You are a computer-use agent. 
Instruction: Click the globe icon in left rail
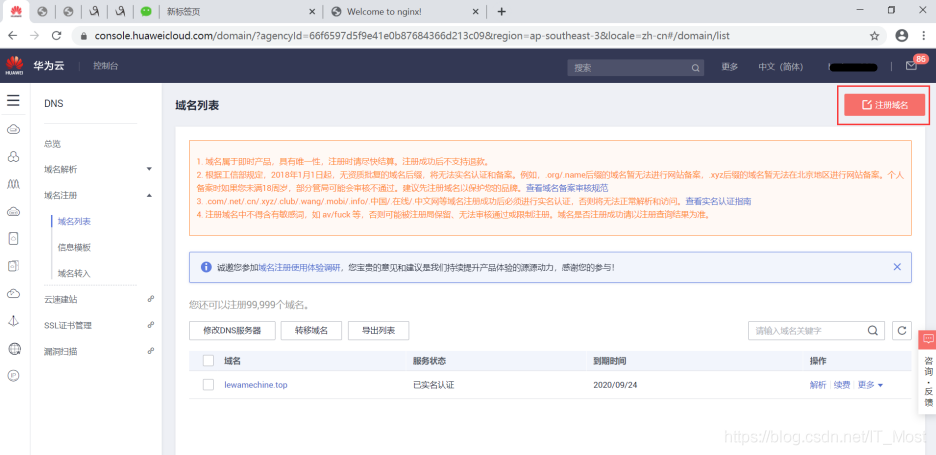point(13,348)
